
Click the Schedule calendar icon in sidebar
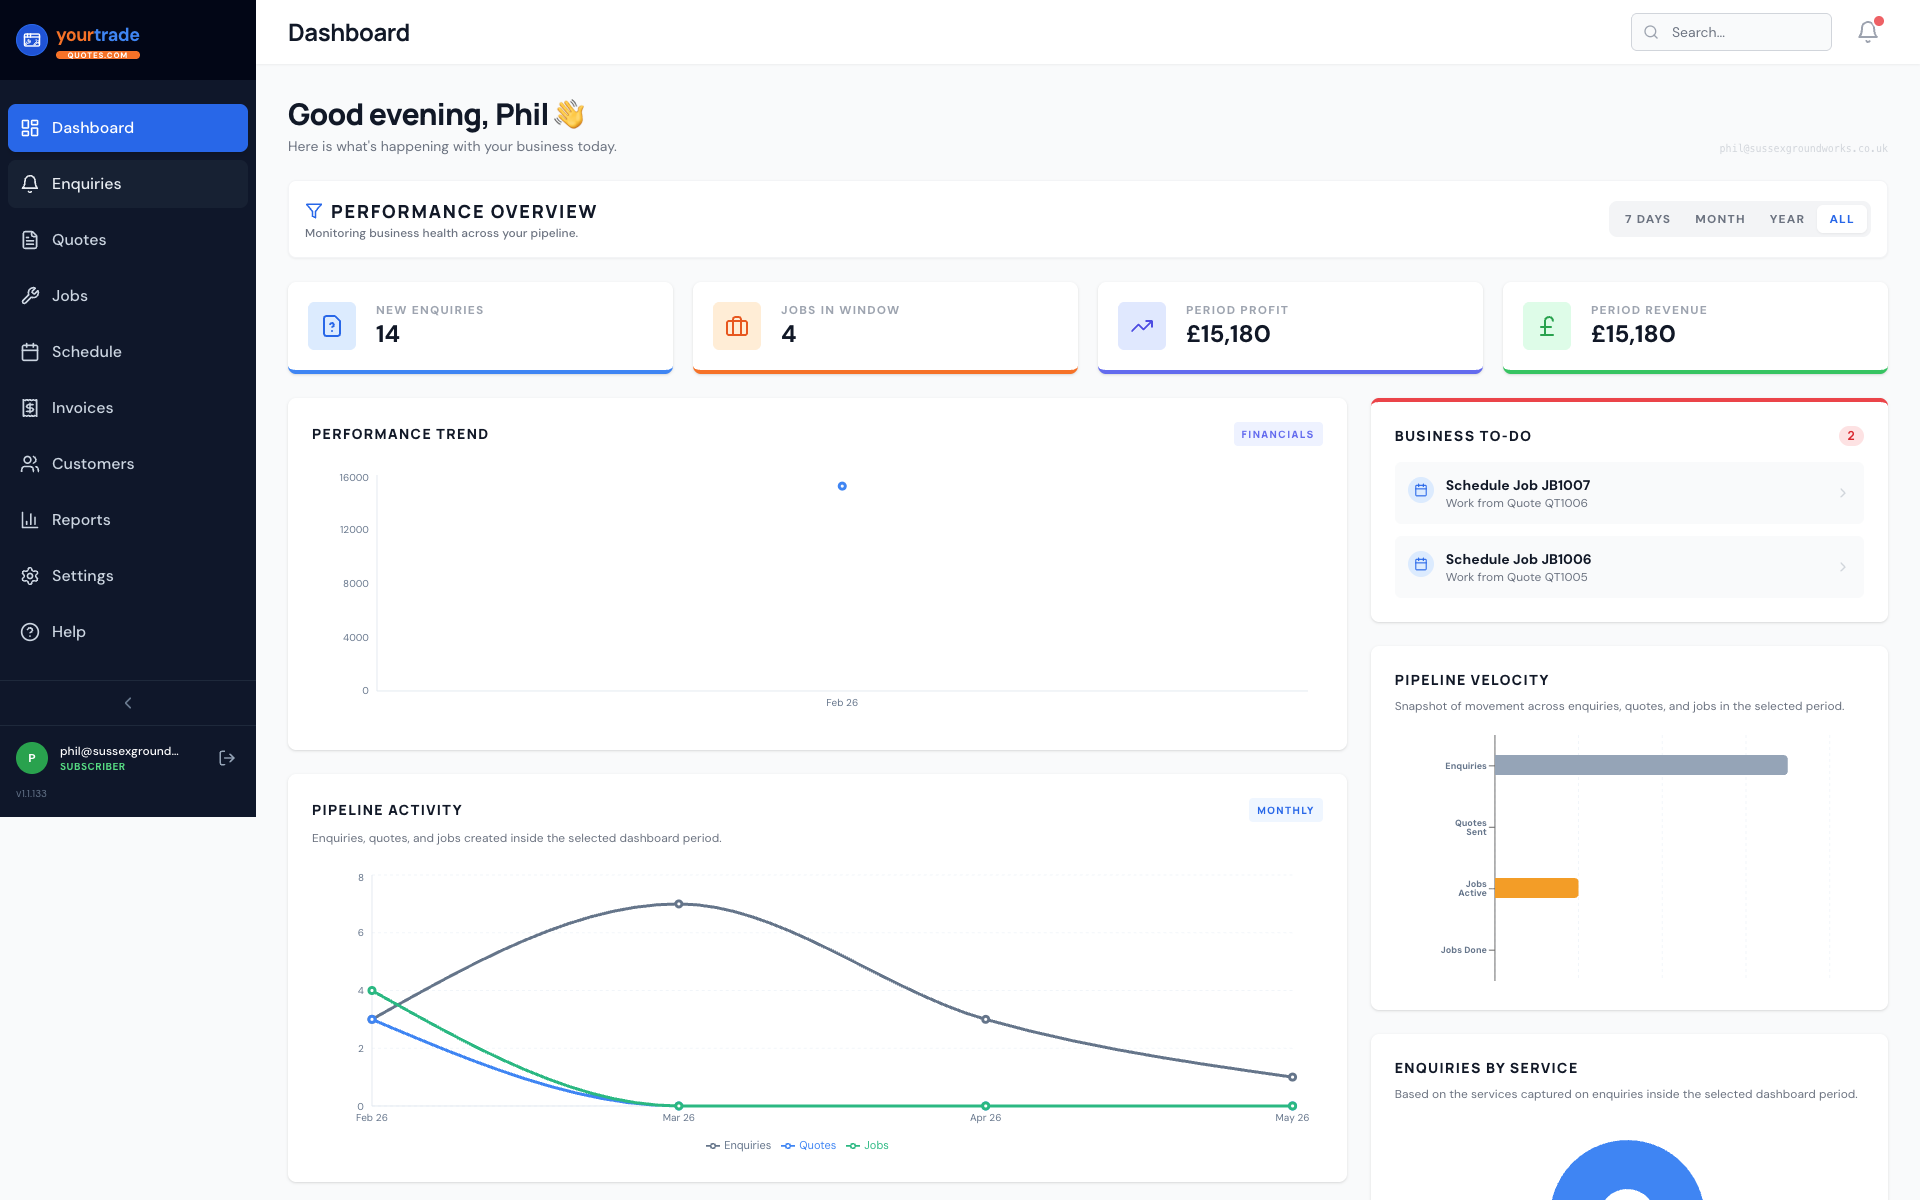[x=30, y=352]
